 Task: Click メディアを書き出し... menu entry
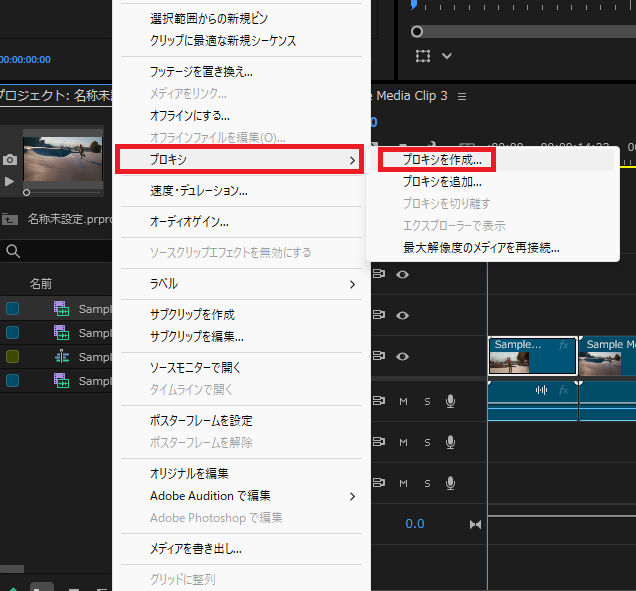[x=196, y=549]
